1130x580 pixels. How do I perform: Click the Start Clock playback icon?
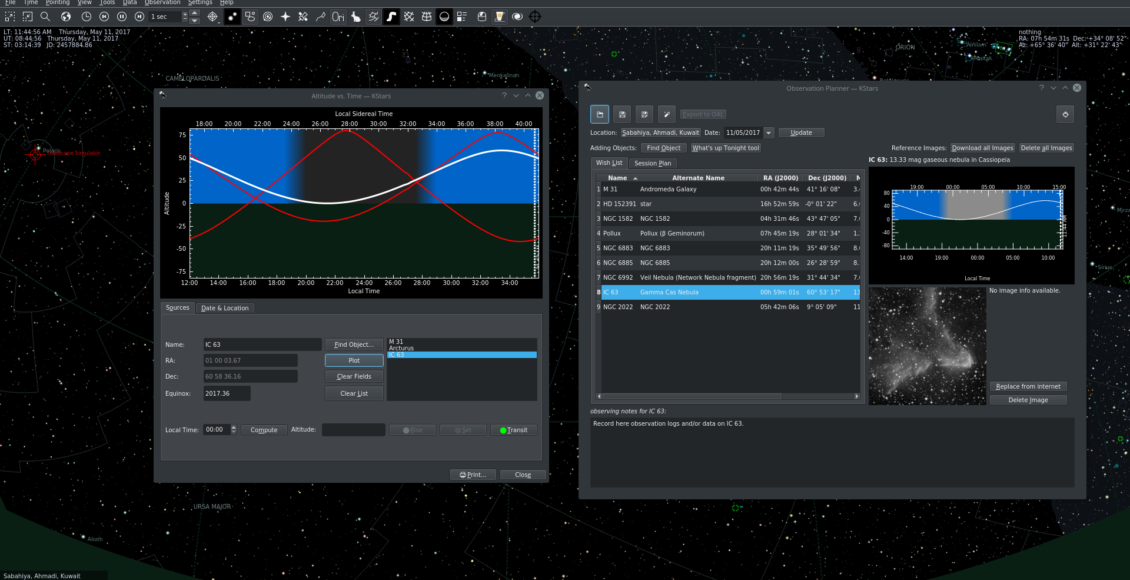point(123,16)
